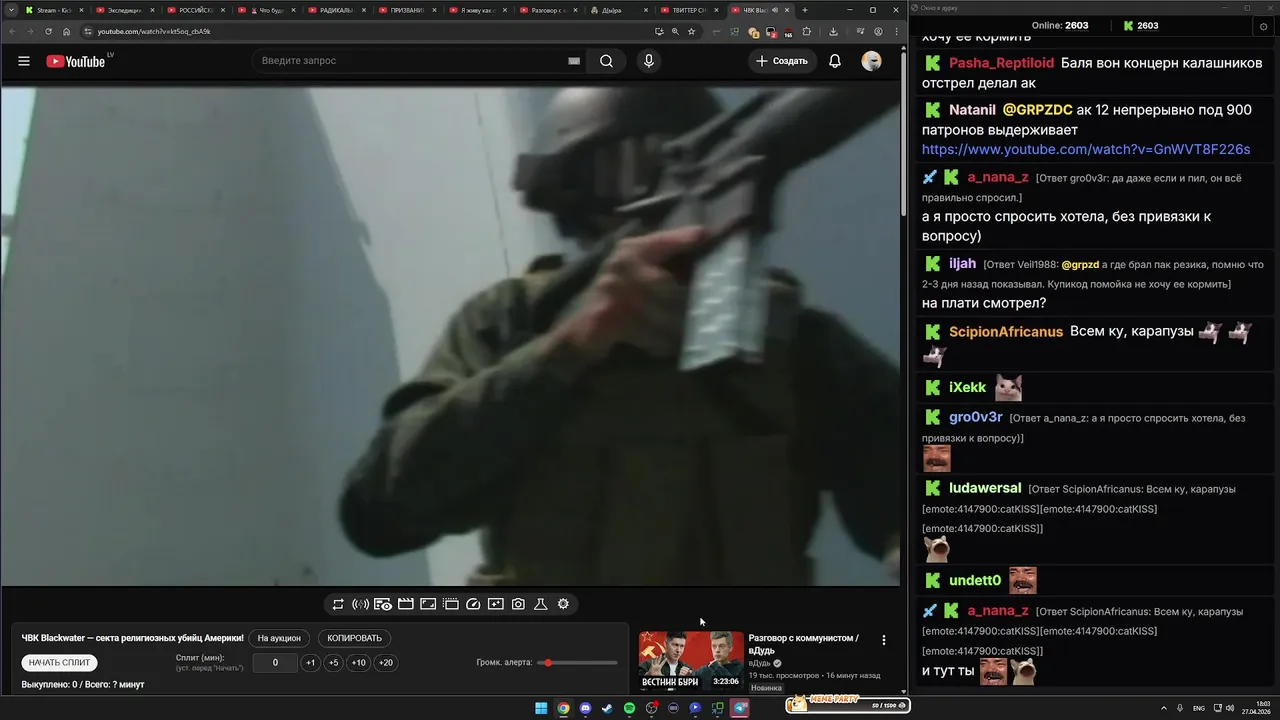Bookmark this page with the star icon
The image size is (1280, 720).
[x=691, y=31]
